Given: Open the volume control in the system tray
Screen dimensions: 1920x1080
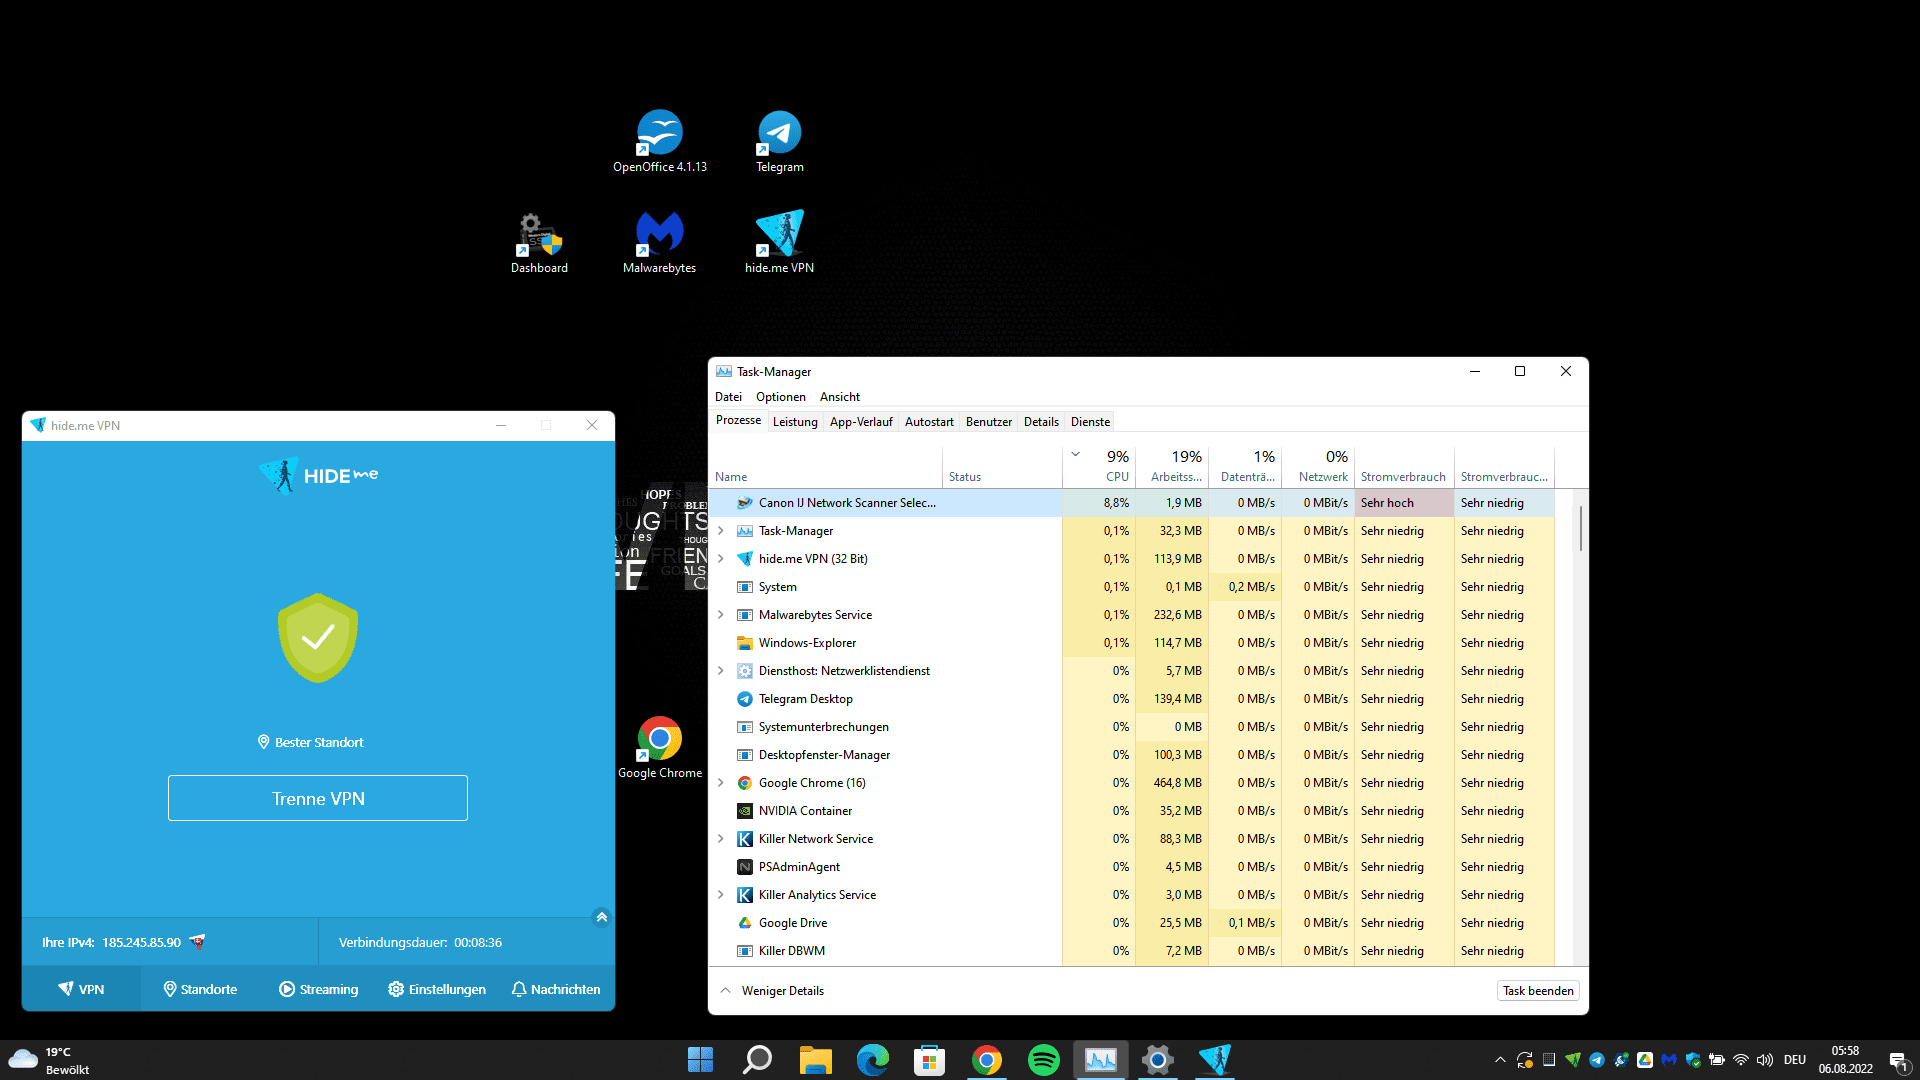Looking at the screenshot, I should pyautogui.click(x=1765, y=1060).
